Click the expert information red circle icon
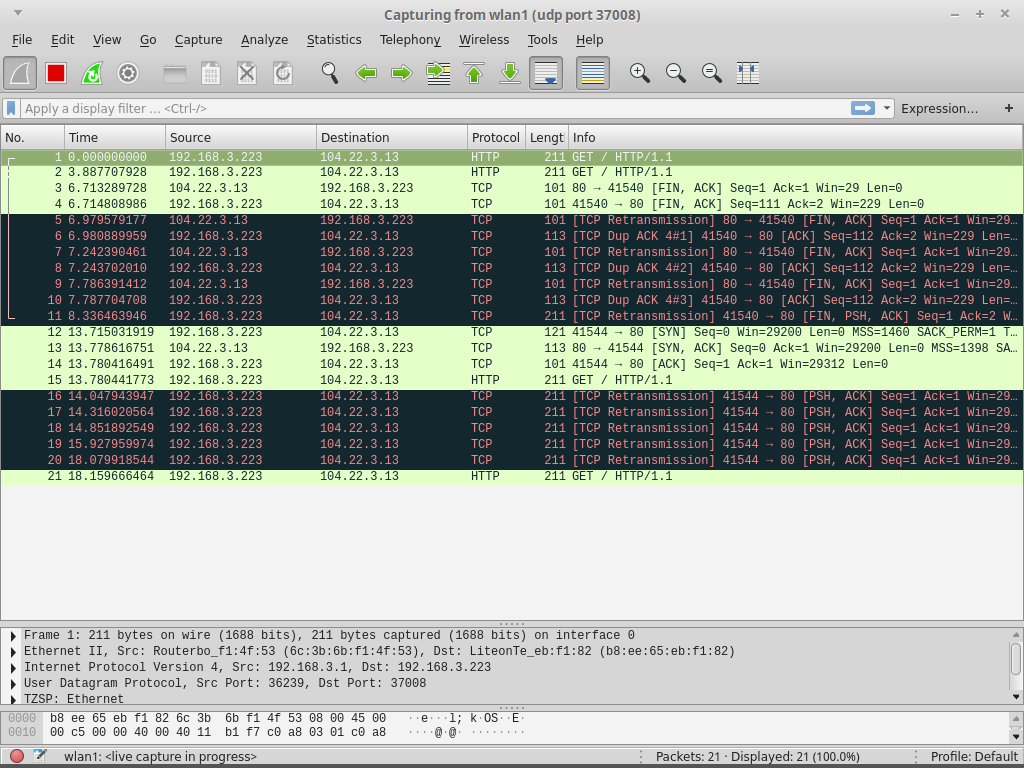 coord(17,756)
